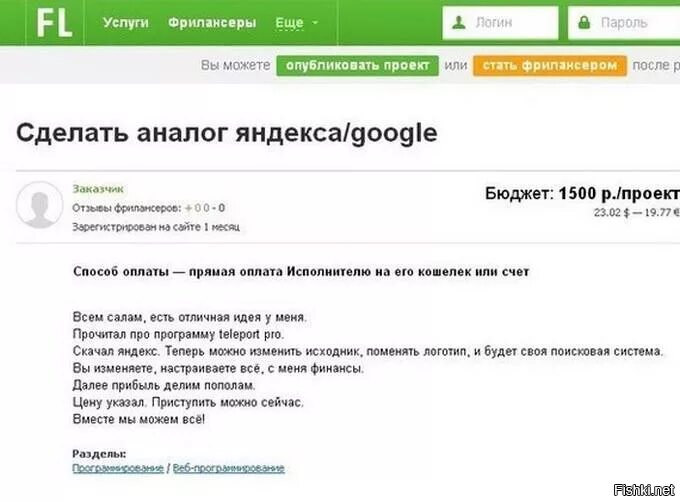Click the project title Сделать аналог яндекса/google
Screen dimensions: 680x502
pos(226,133)
